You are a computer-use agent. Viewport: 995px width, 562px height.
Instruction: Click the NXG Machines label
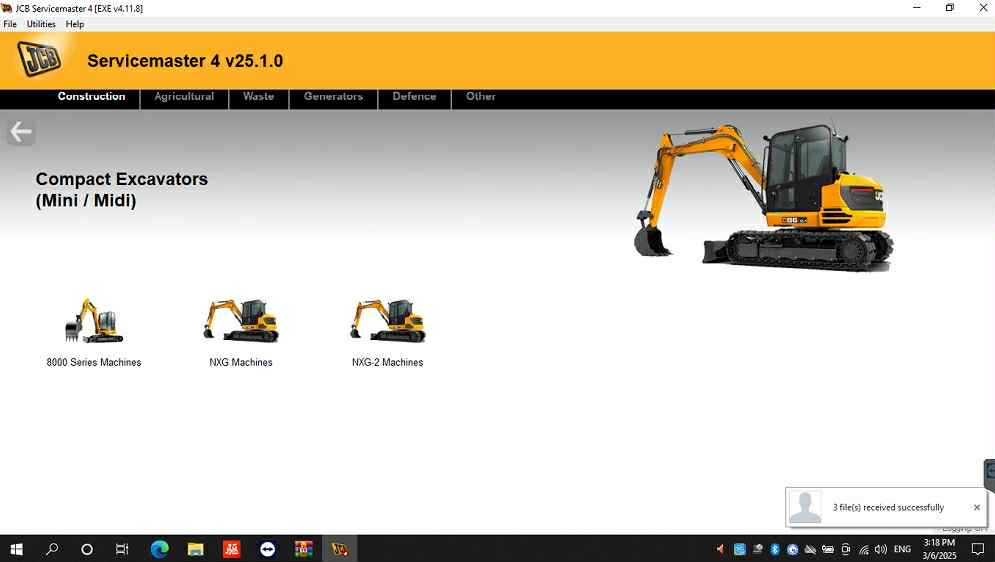241,362
